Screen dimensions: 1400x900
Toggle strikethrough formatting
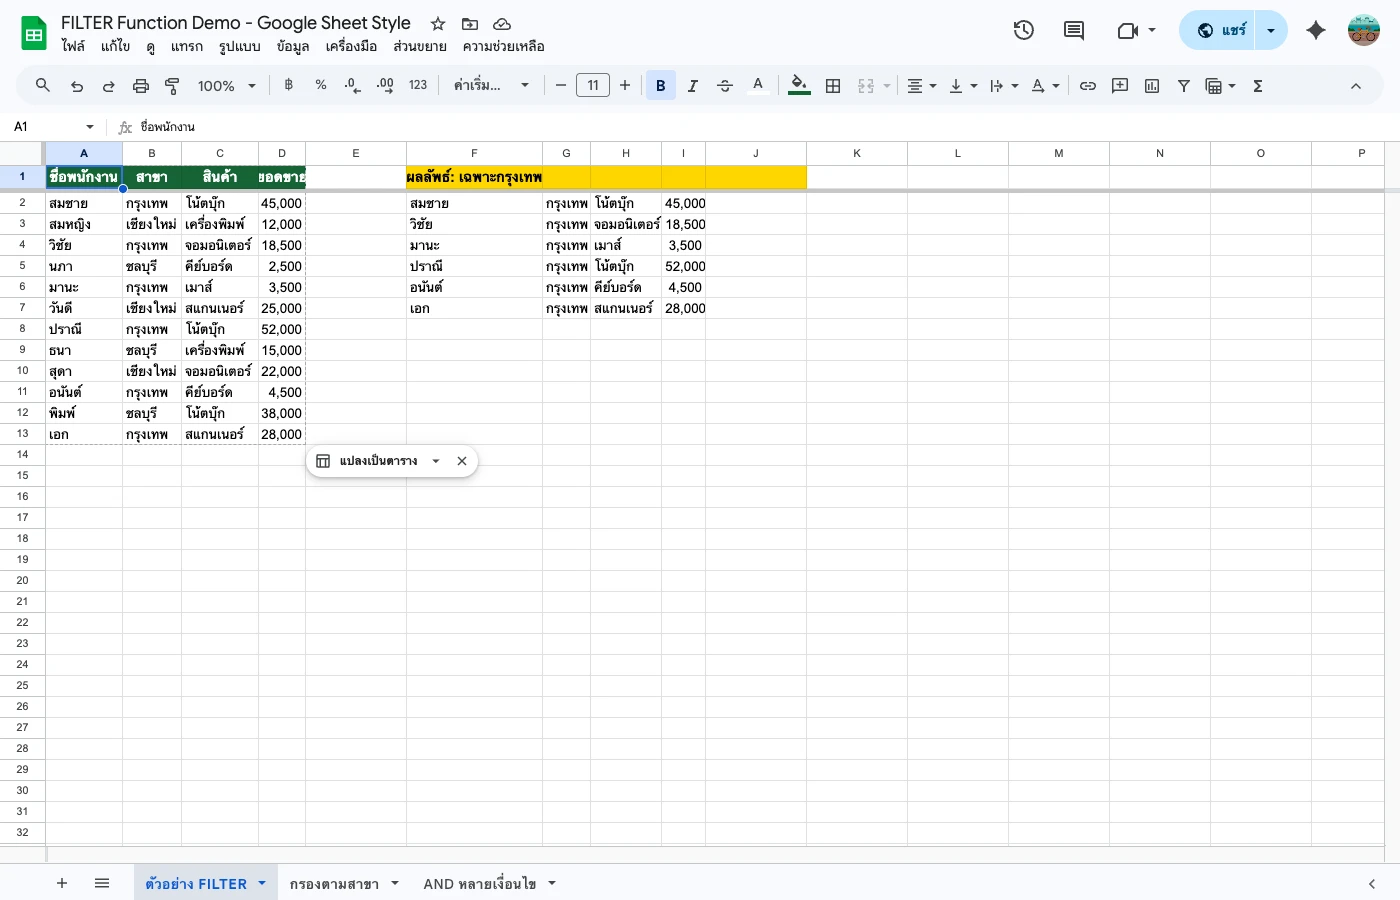click(x=725, y=86)
